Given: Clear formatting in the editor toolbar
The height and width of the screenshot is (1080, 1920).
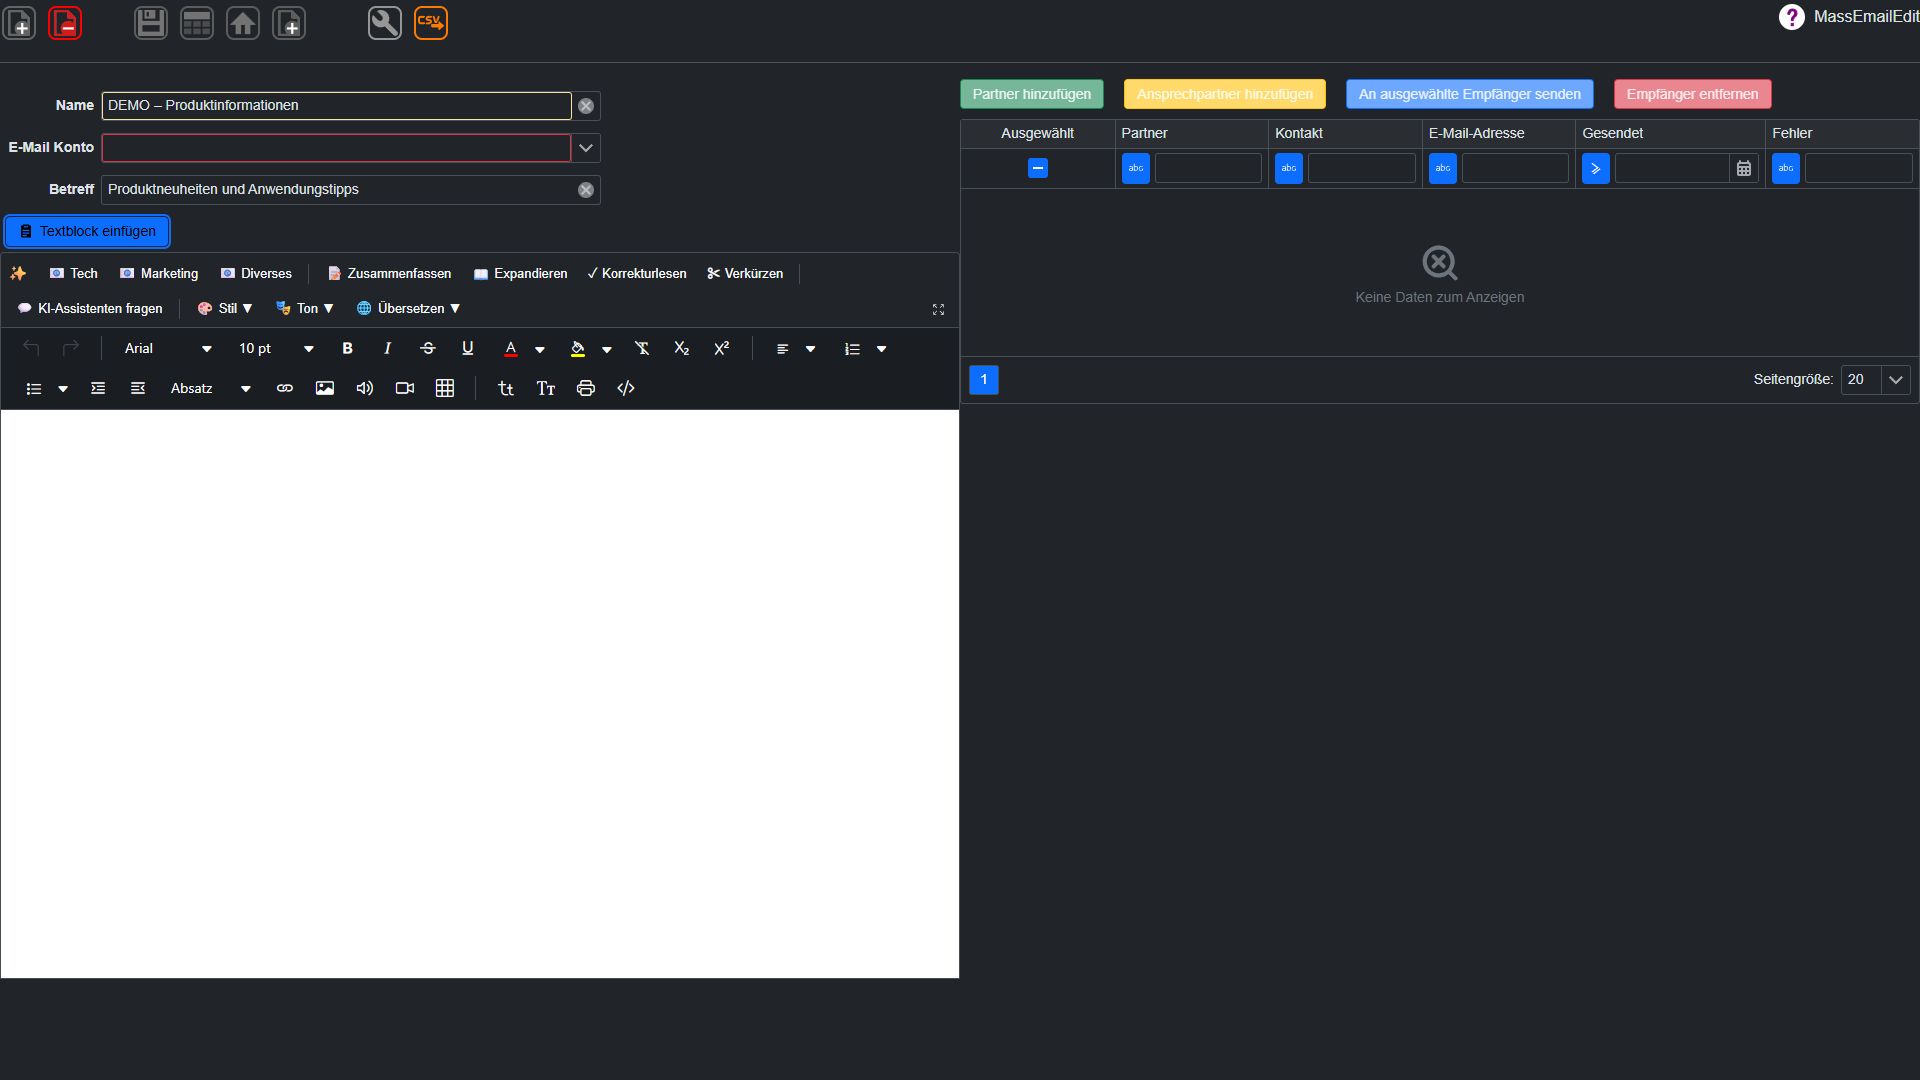Looking at the screenshot, I should tap(642, 348).
